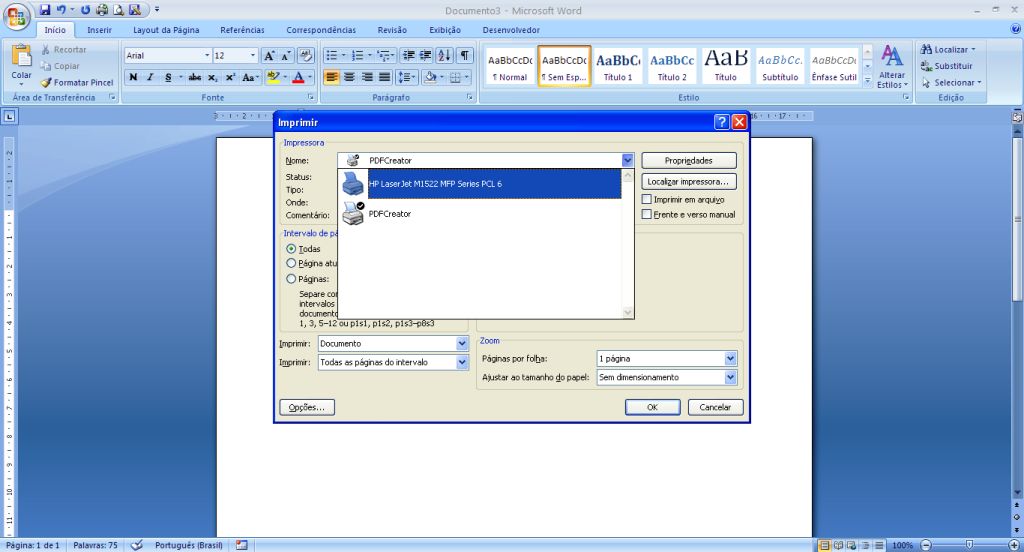Select the Todas radio button
Screen dimensions: 1024x552
291,249
